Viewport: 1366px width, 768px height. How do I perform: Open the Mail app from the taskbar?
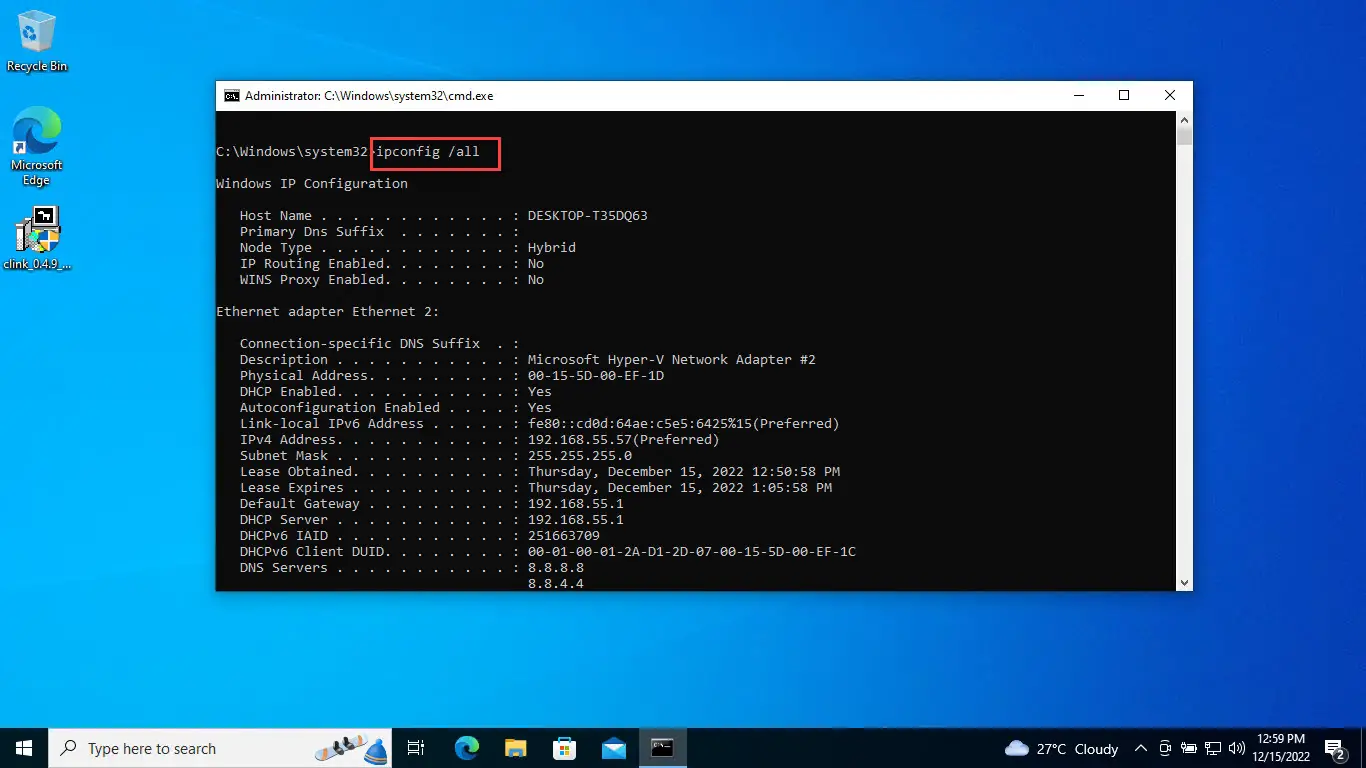[613, 748]
